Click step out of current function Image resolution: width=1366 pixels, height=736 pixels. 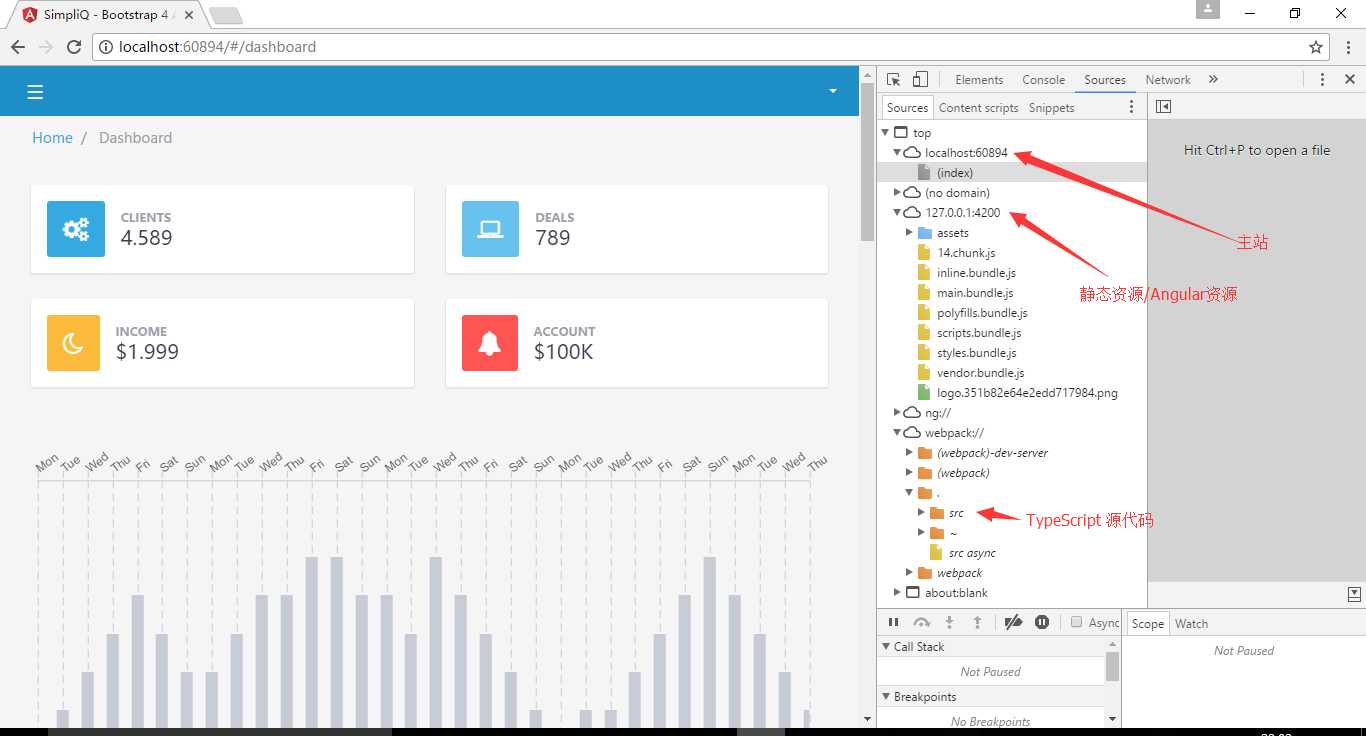[x=977, y=622]
